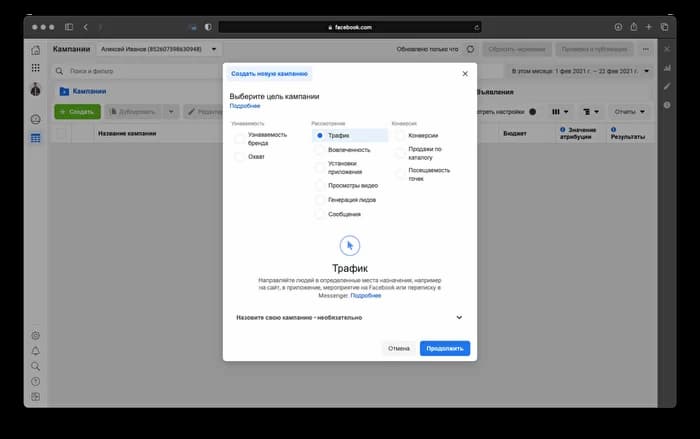The width and height of the screenshot is (700, 439).
Task: Switch to the 'Создать новую кампанию' tab
Action: click(270, 74)
